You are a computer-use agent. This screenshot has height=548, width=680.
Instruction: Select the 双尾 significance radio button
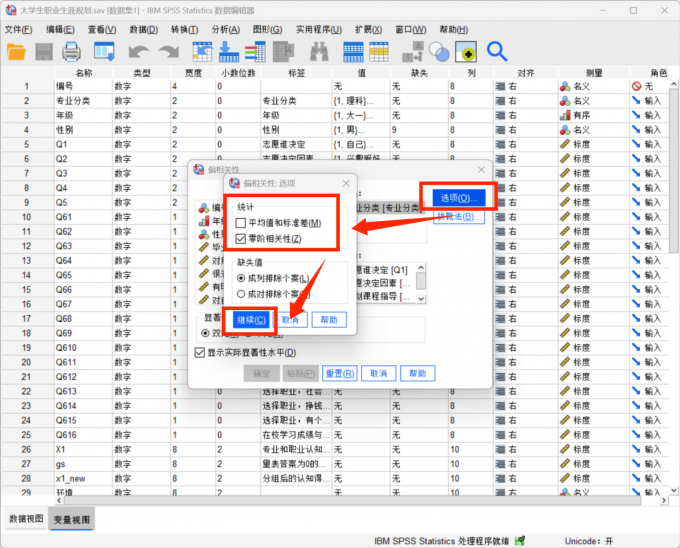205,333
